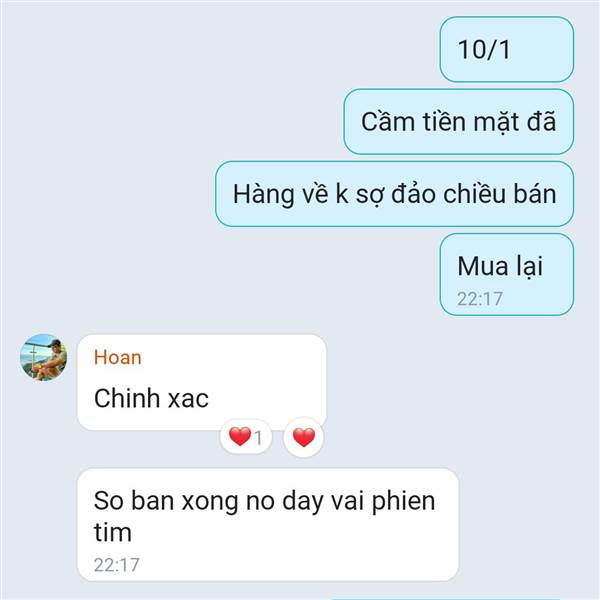Image resolution: width=600 pixels, height=600 pixels.
Task: Select the 'Hàng về k sợ đảo chiều bán' message
Action: (x=395, y=194)
